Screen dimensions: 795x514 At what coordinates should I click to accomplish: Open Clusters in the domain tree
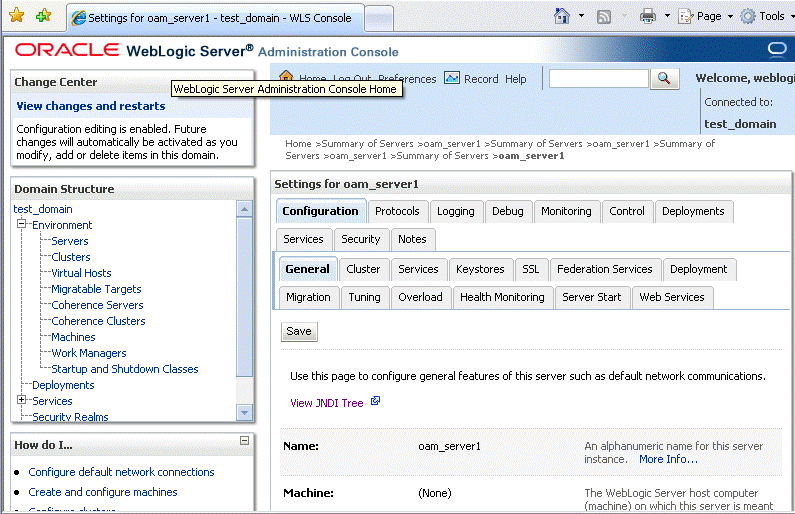[70, 257]
